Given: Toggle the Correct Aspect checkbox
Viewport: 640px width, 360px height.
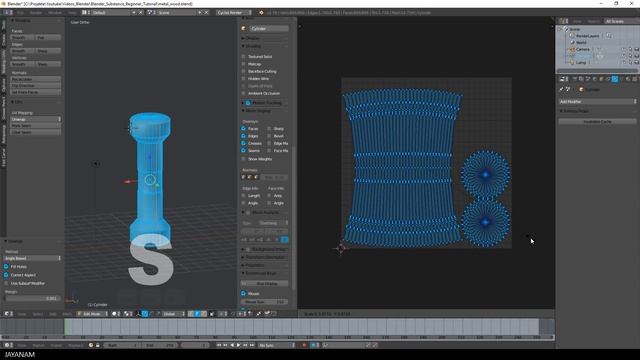Looking at the screenshot, I should pos(6,275).
